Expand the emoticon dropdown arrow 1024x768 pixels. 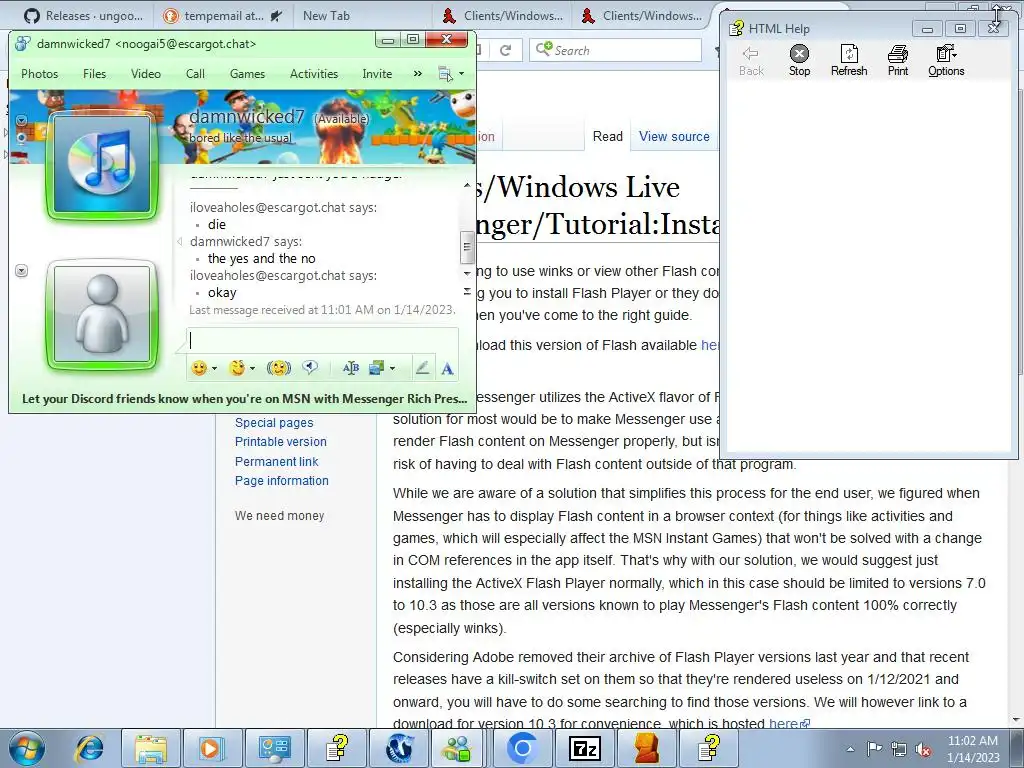tap(215, 369)
